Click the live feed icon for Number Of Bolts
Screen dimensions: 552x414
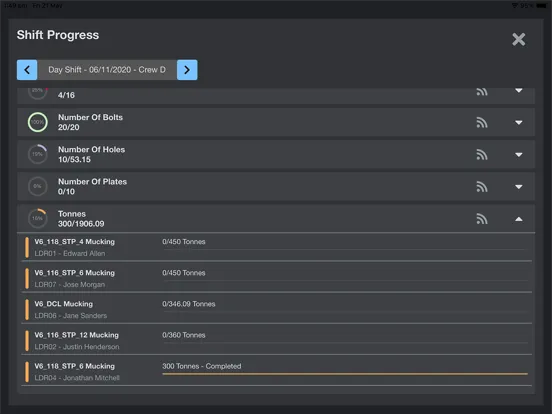pyautogui.click(x=482, y=123)
